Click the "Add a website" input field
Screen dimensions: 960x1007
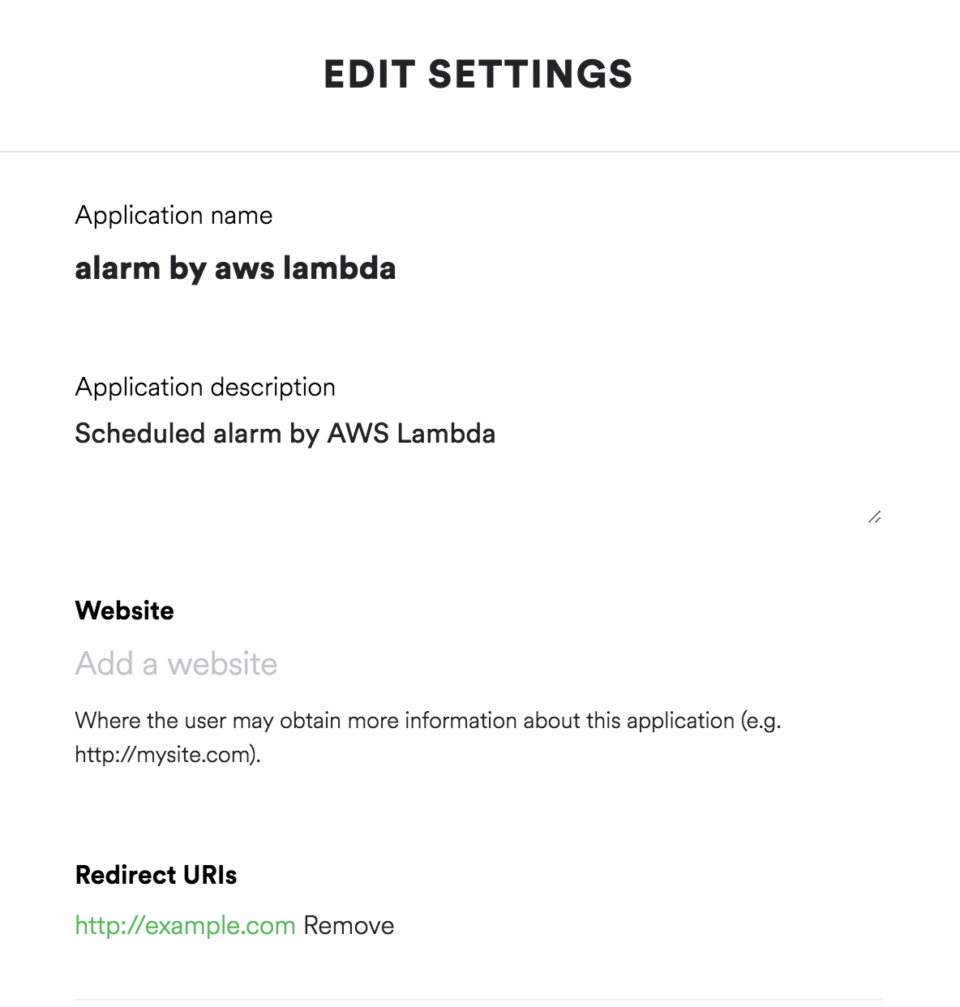click(x=300, y=663)
